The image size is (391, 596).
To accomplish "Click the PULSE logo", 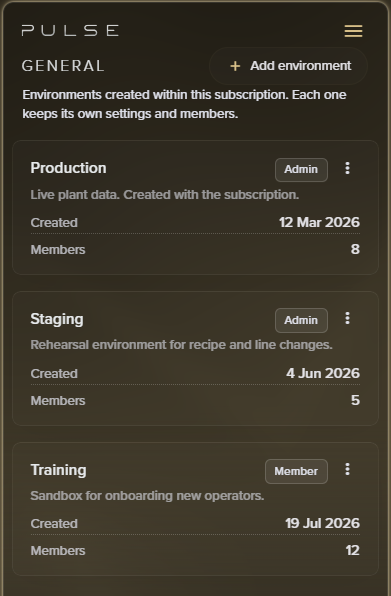I will (70, 30).
